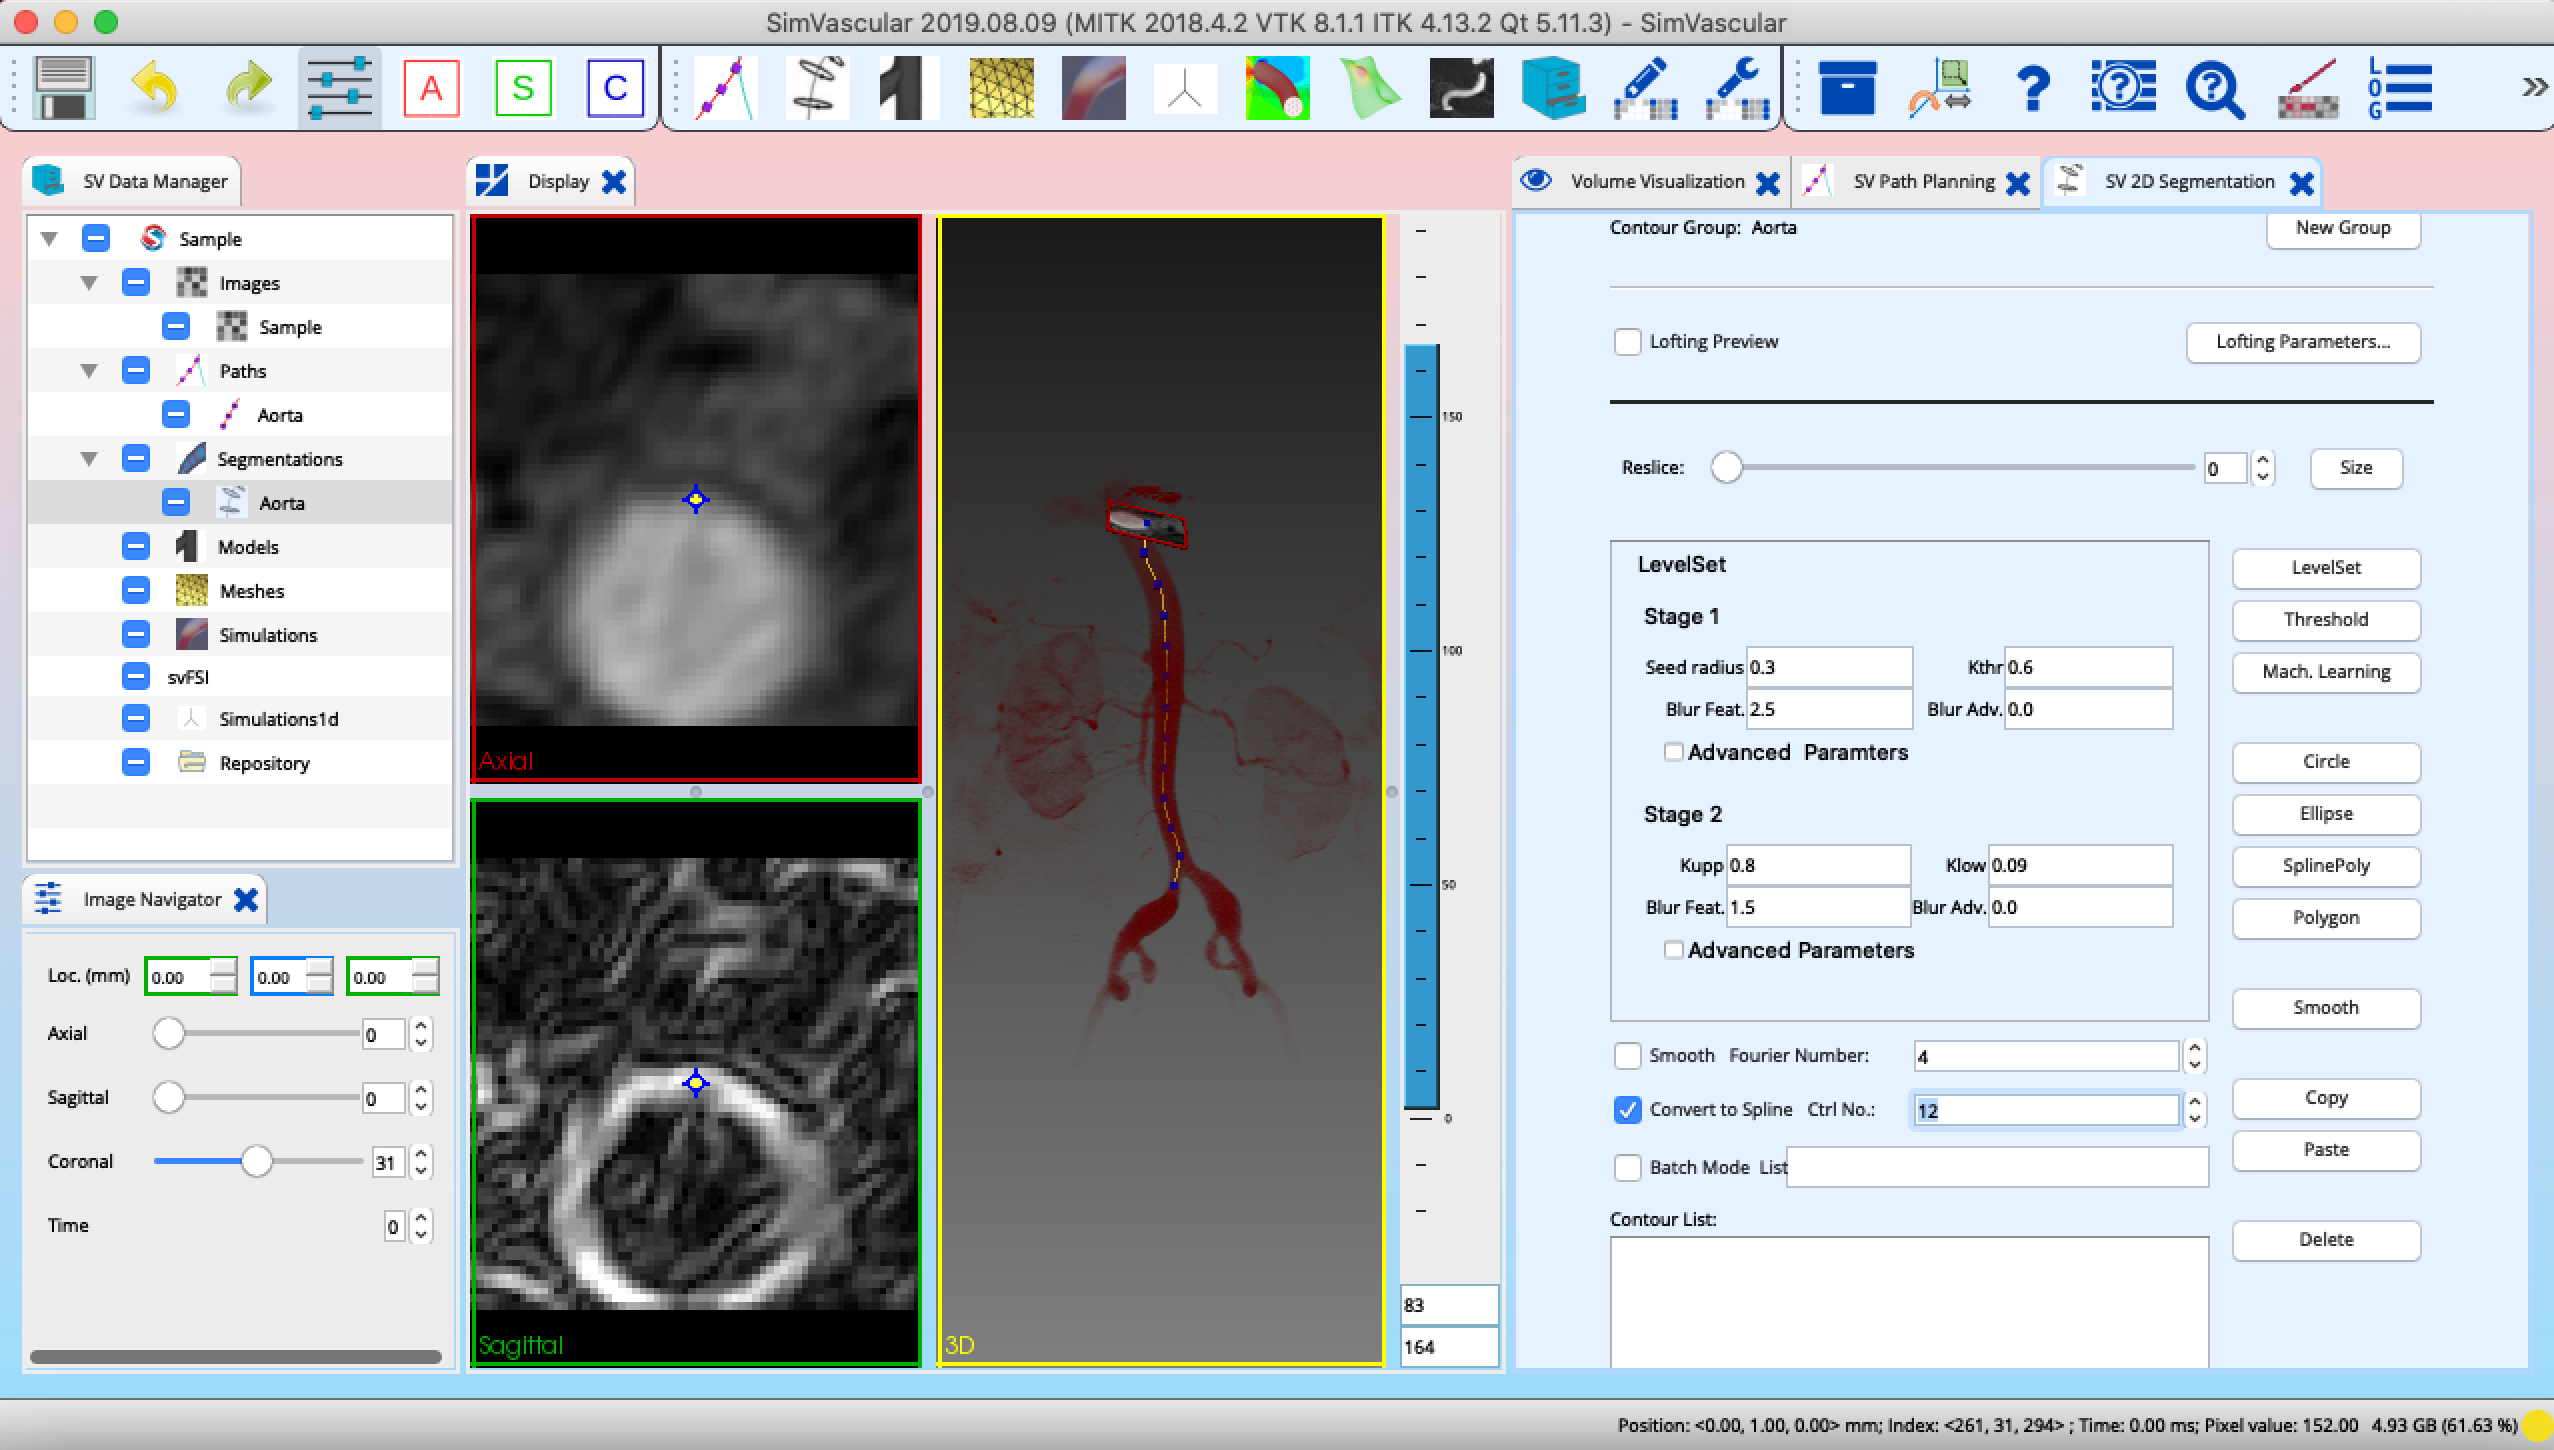Open the Path Planning toolbar icon
2554x1450 pixels.
click(725, 89)
